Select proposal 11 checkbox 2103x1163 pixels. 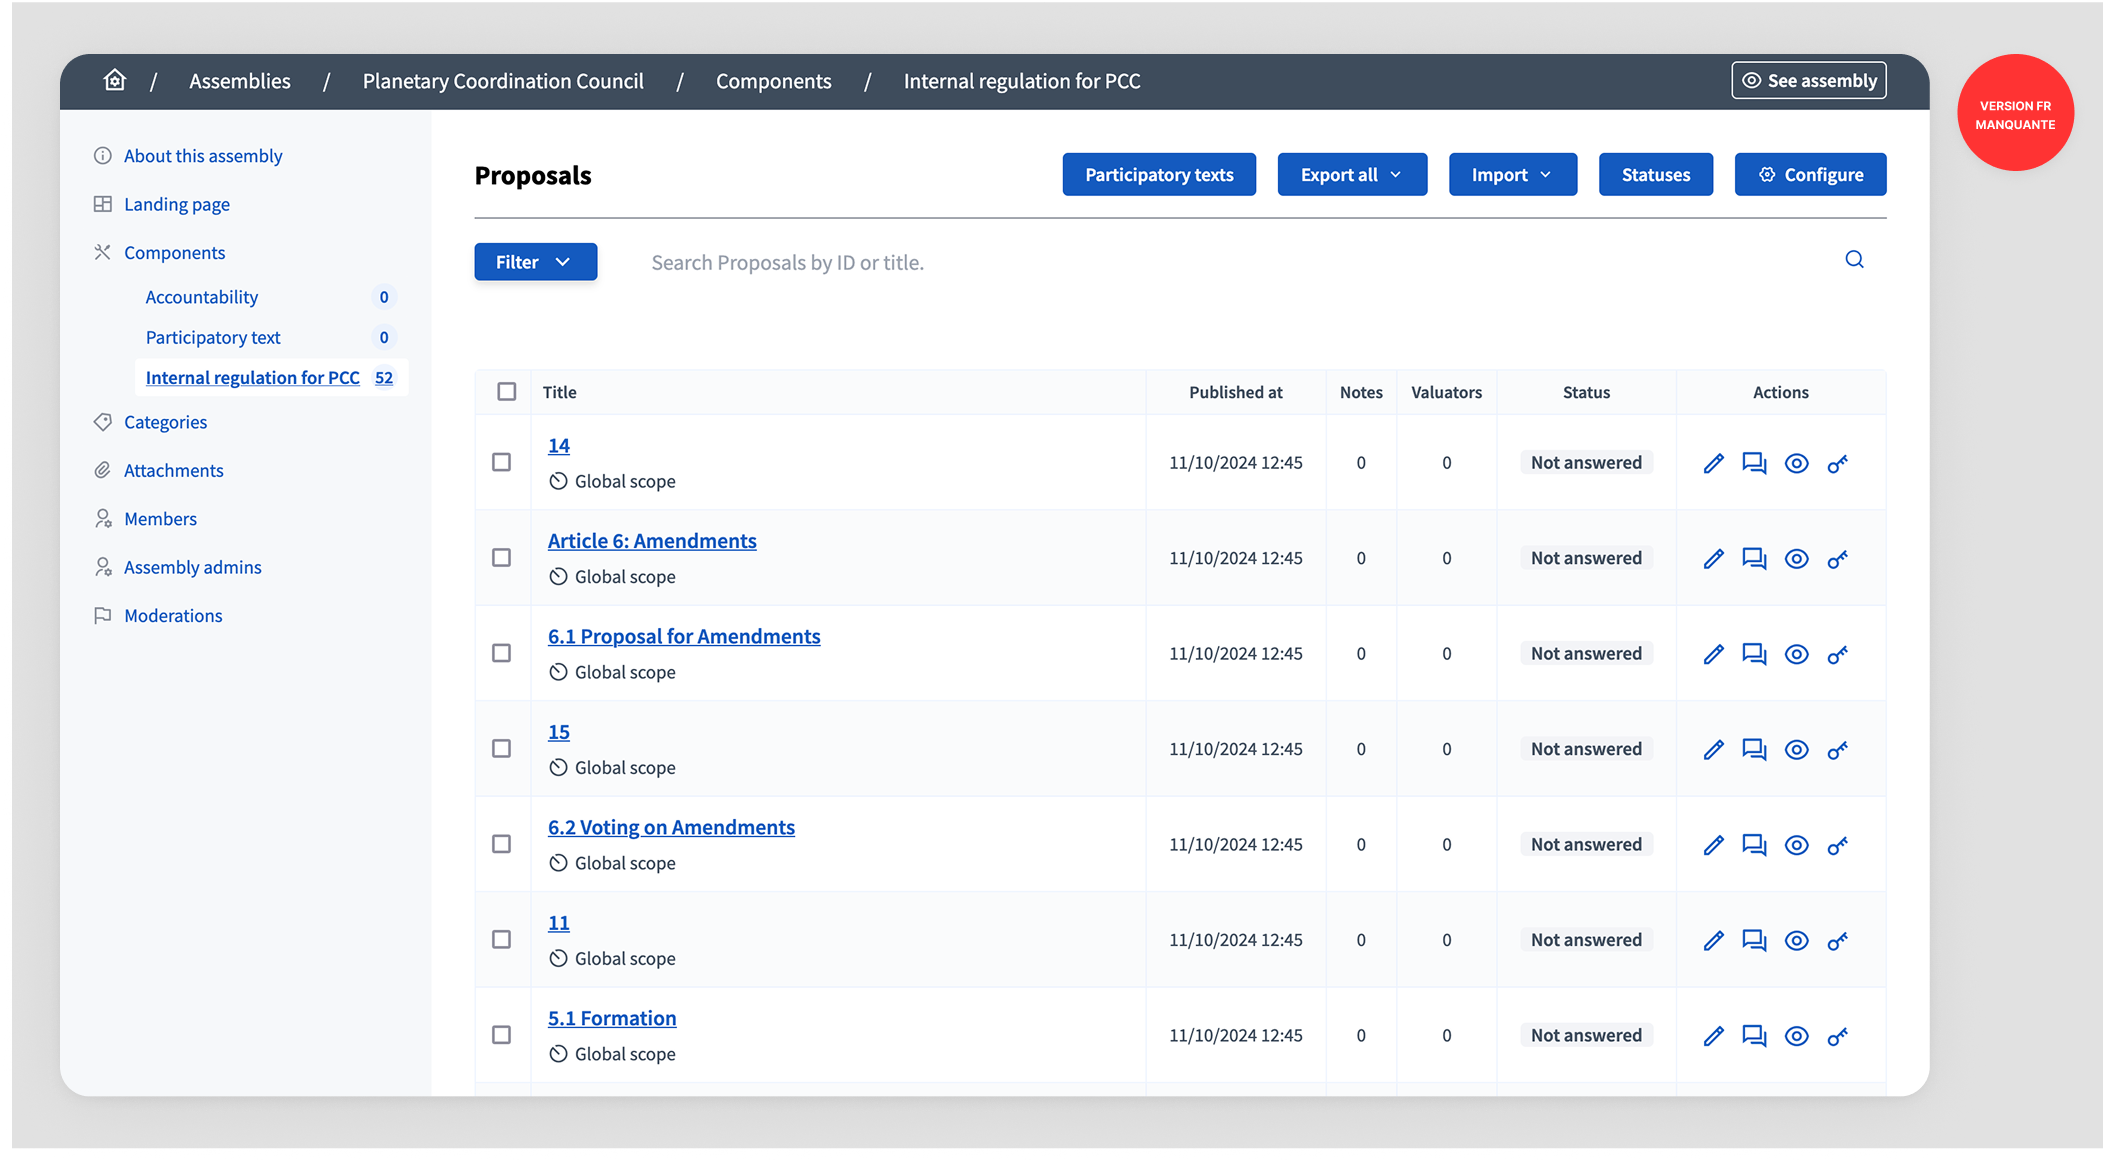[x=502, y=940]
